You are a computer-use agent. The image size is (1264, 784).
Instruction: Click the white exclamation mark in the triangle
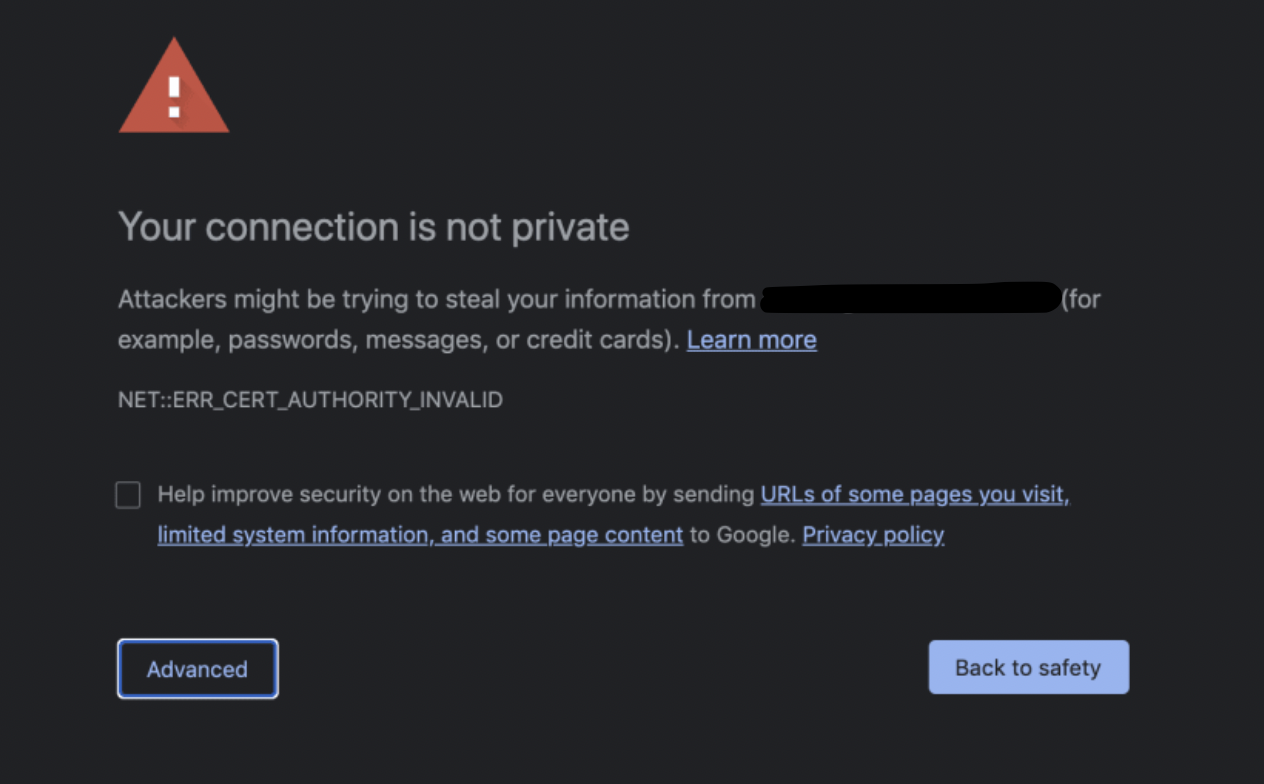(x=174, y=97)
